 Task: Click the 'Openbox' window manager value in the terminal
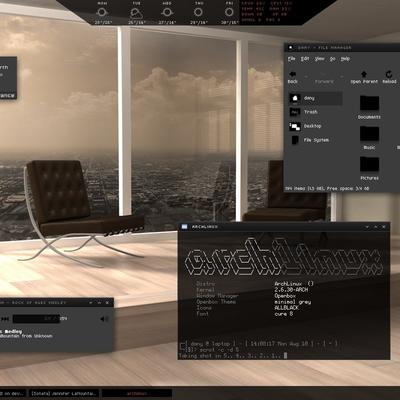pyautogui.click(x=285, y=296)
